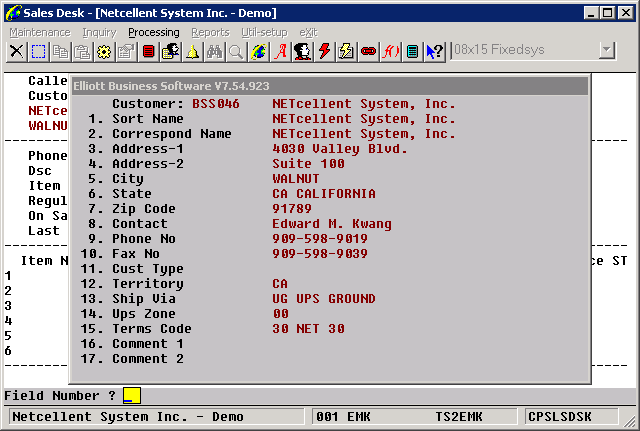Click the 001 EMK status bar entry

[343, 417]
